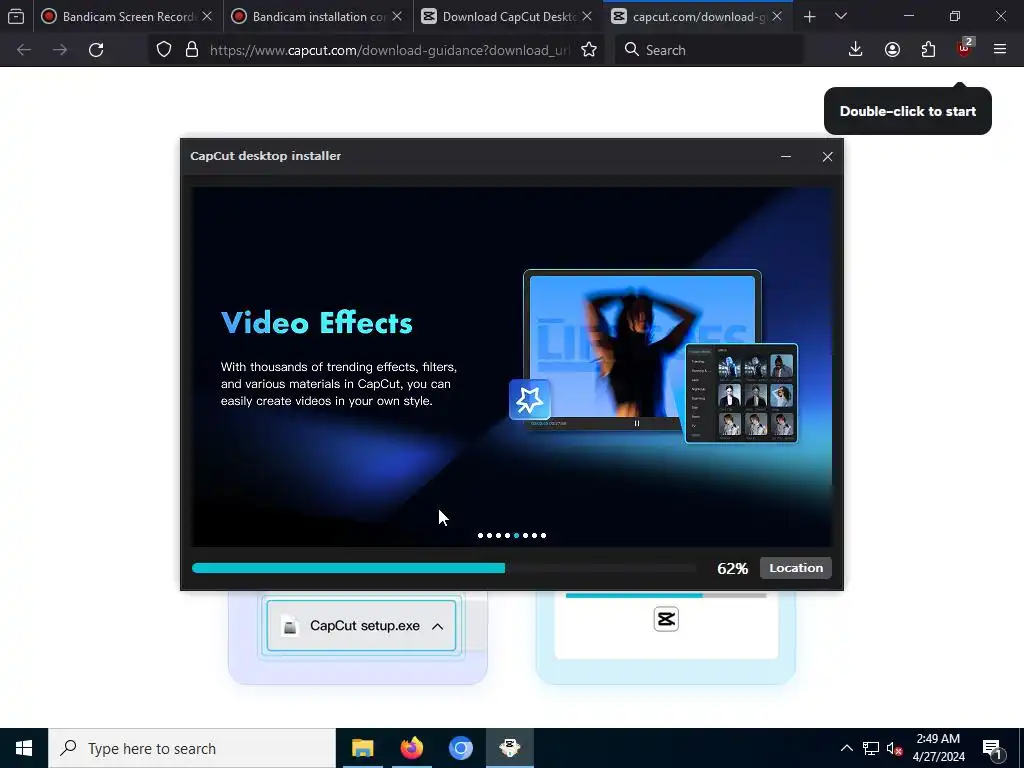This screenshot has width=1024, height=768.
Task: Click the pause icon in the video preview
Action: [x=637, y=423]
